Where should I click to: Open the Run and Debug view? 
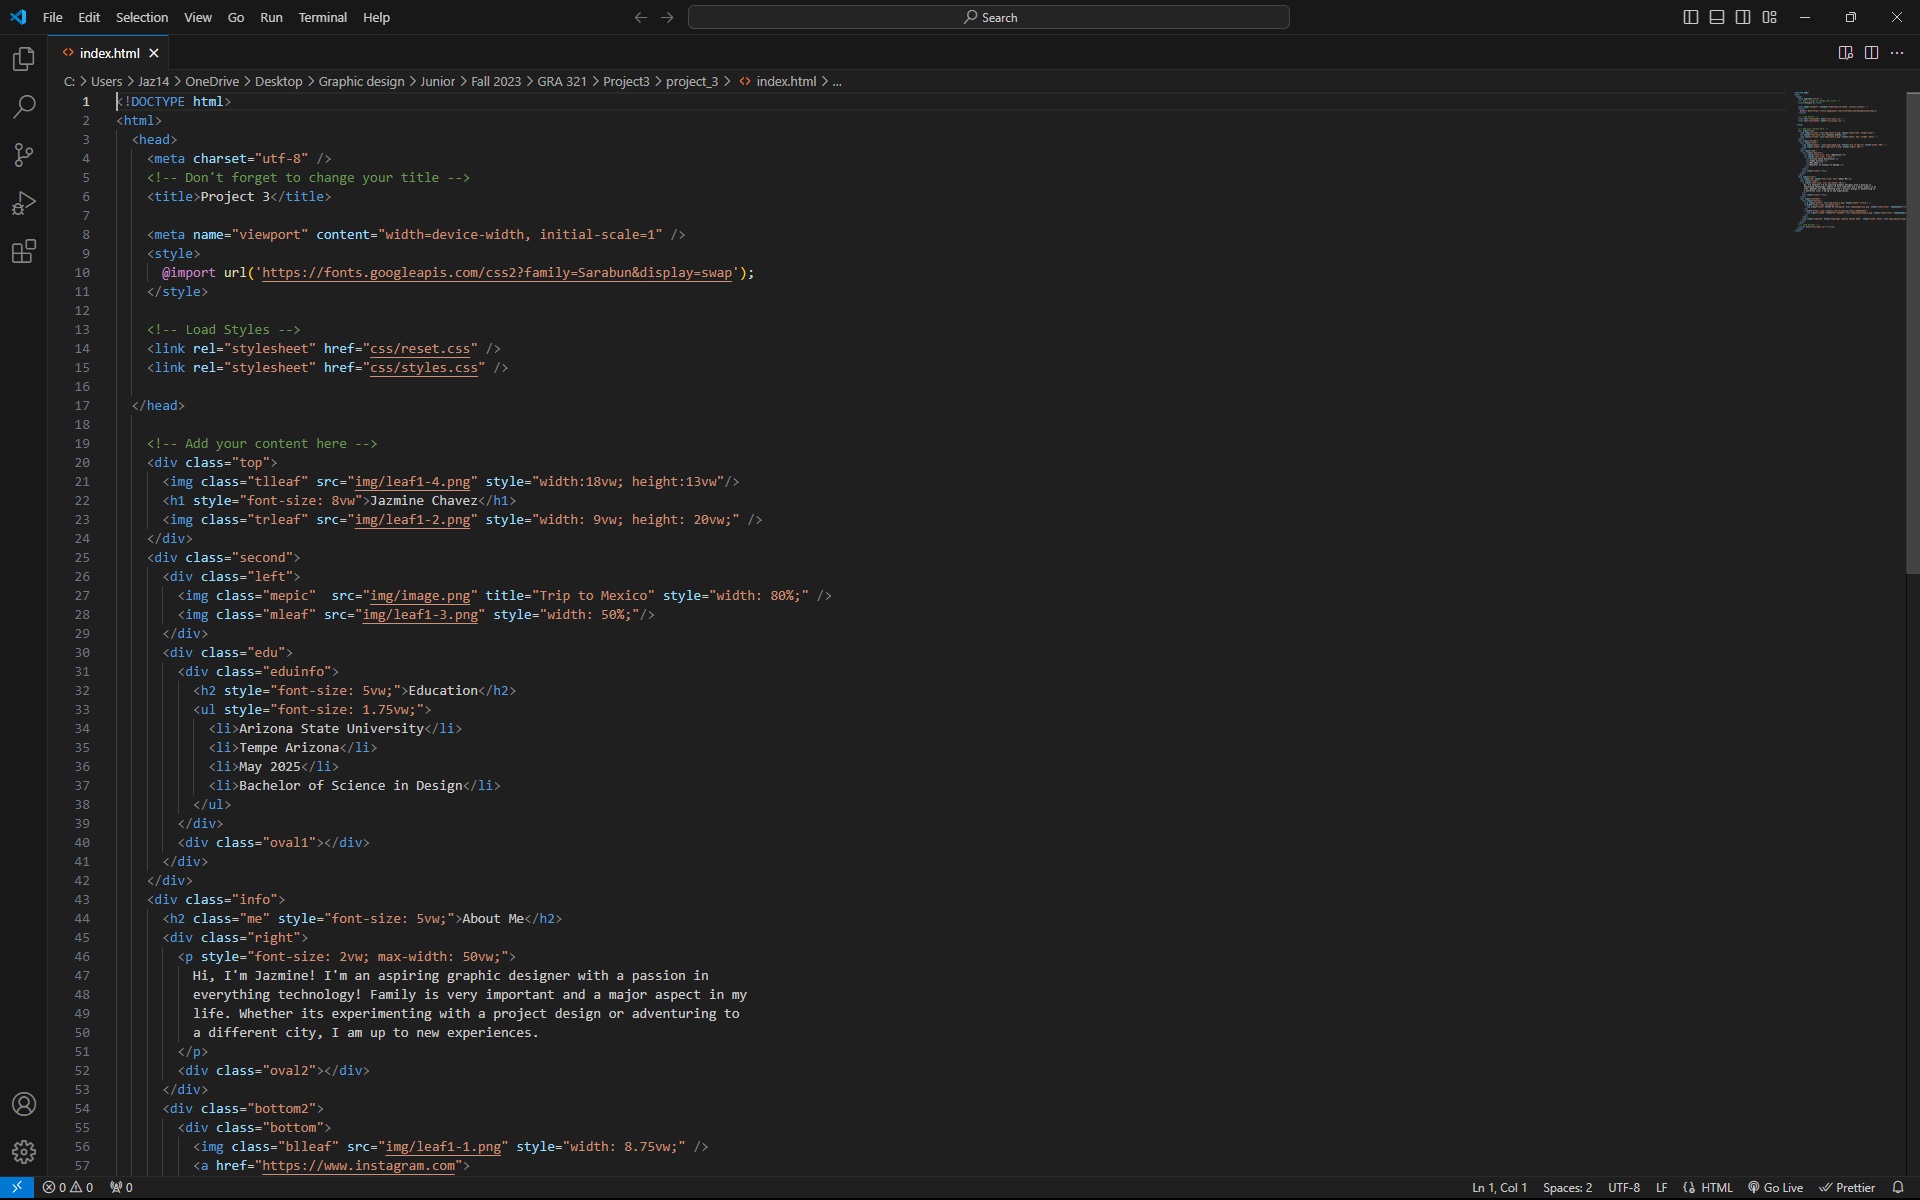pyautogui.click(x=24, y=203)
